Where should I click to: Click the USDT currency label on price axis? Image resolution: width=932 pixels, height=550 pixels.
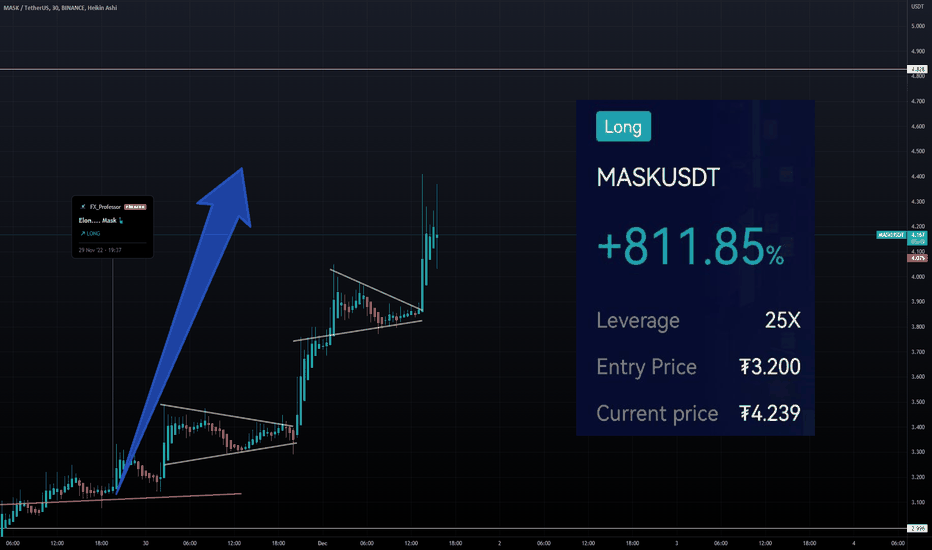[918, 7]
